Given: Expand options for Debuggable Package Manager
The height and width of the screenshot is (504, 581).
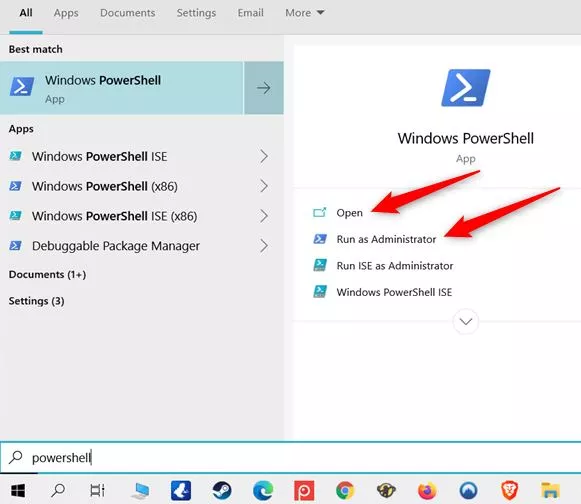Looking at the screenshot, I should [264, 246].
